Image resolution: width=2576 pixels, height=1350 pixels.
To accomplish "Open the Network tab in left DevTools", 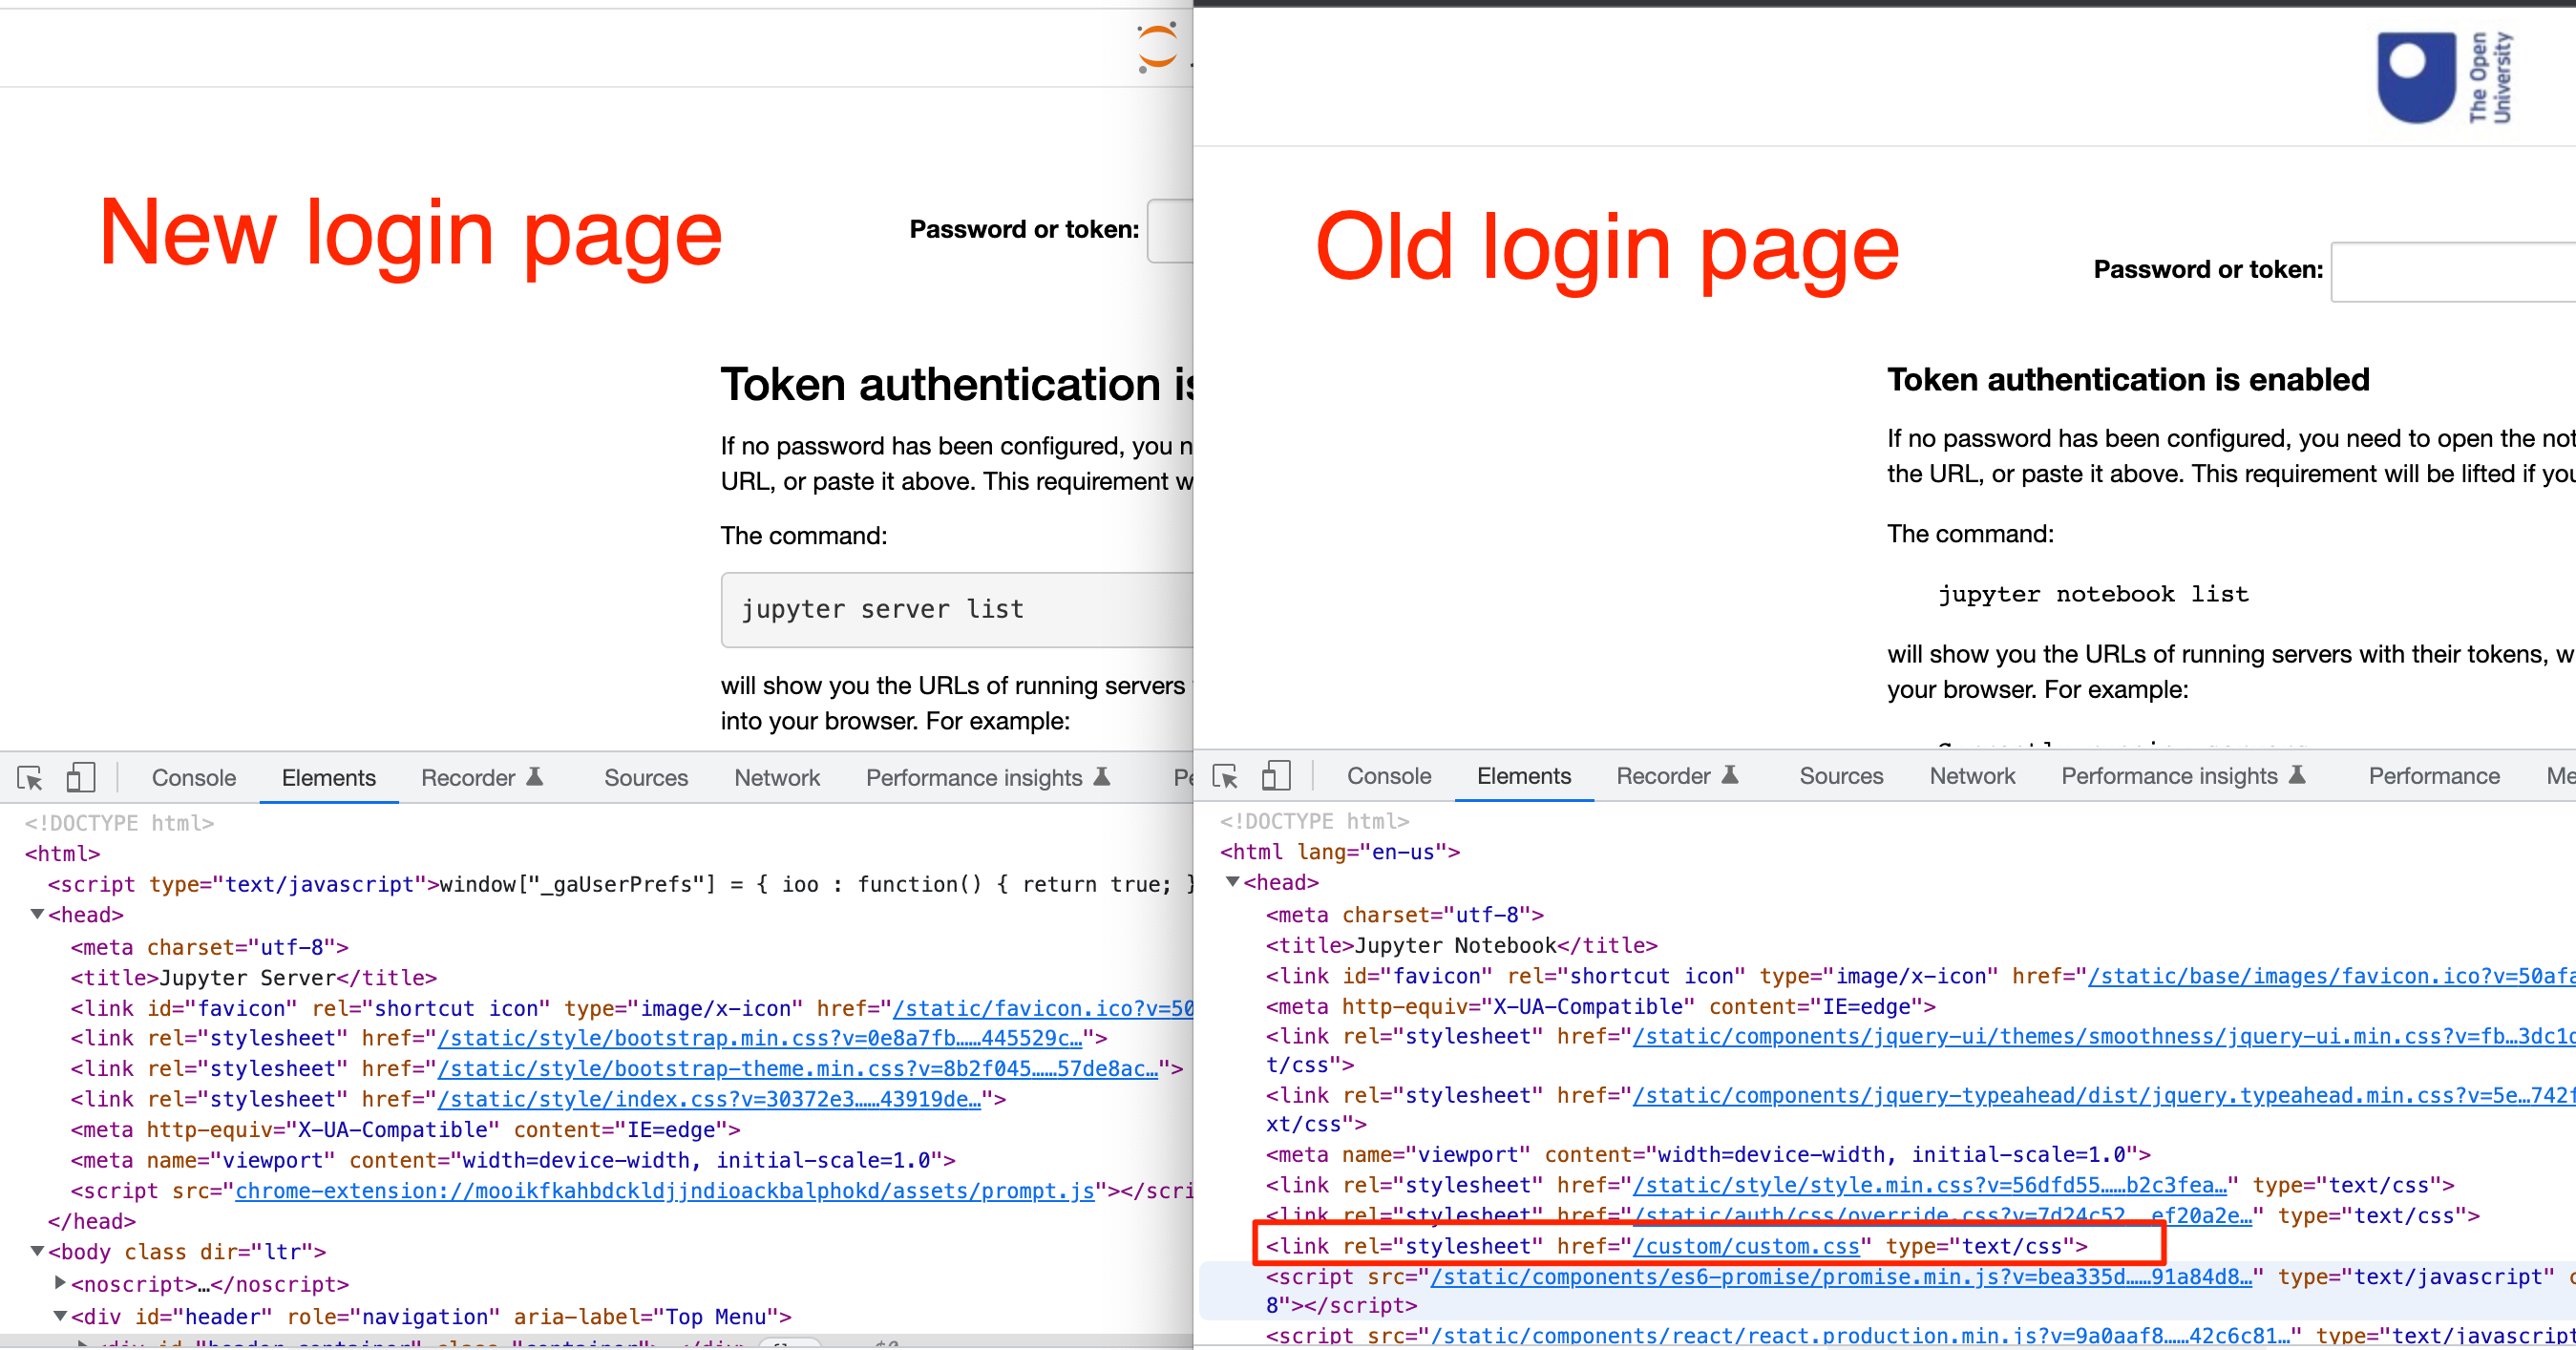I will click(777, 778).
